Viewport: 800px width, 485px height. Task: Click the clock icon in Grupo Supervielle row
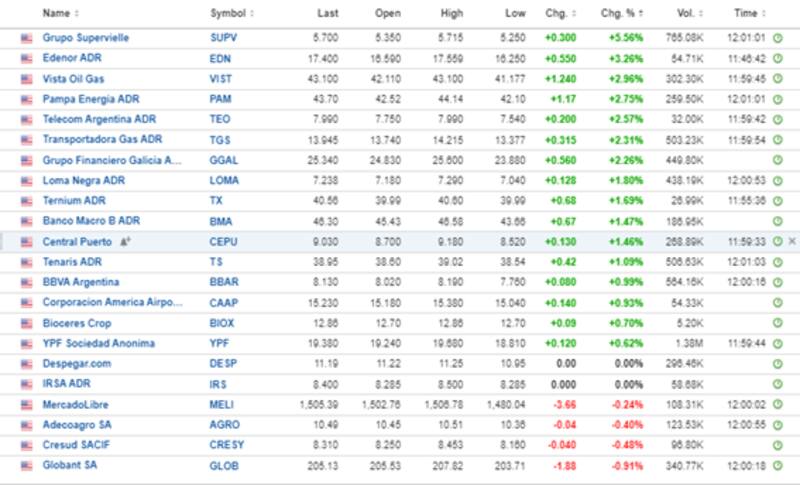point(777,38)
